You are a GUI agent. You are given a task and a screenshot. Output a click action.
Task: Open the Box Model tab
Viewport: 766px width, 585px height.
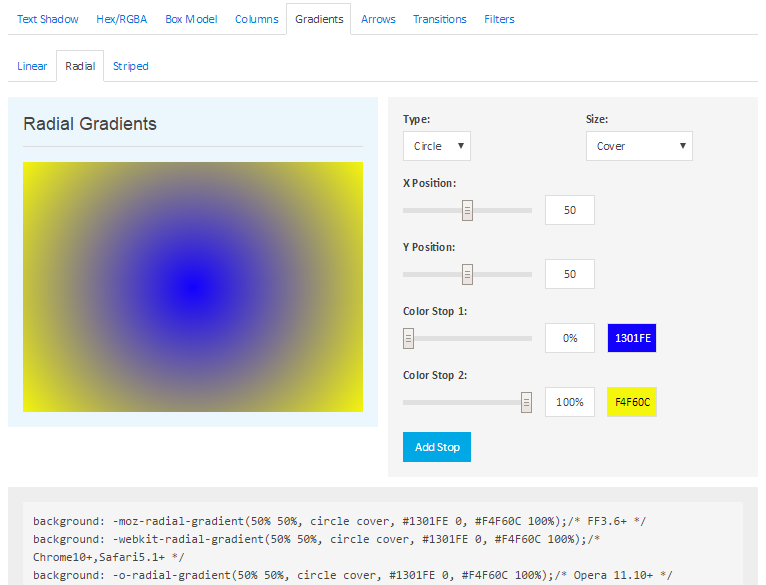[x=191, y=19]
